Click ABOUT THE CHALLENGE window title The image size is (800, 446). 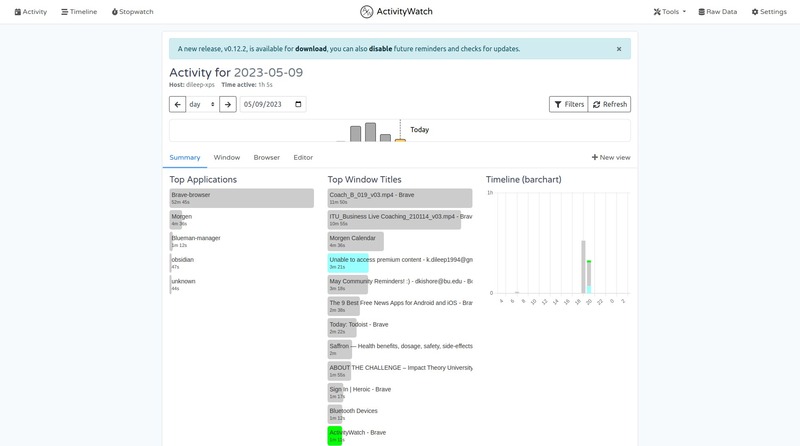[400, 371]
